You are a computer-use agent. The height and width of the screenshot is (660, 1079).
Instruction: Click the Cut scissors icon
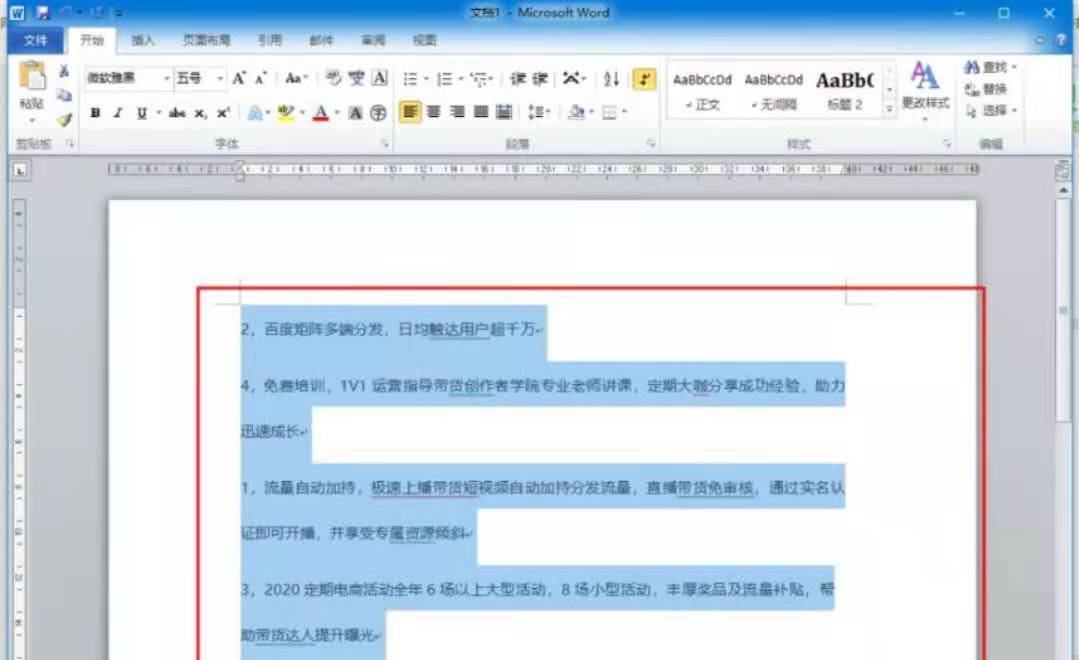tap(64, 72)
